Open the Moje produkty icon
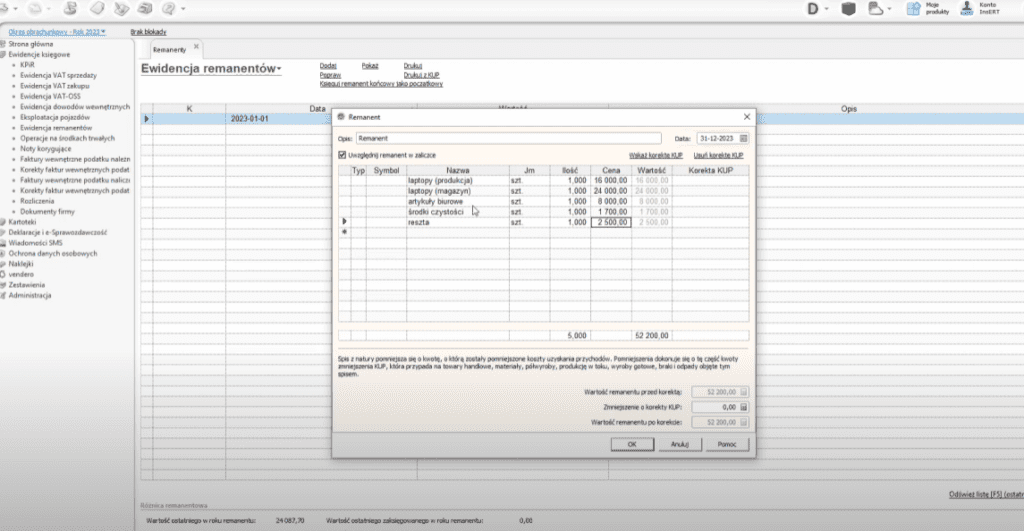1024x531 pixels. (914, 9)
